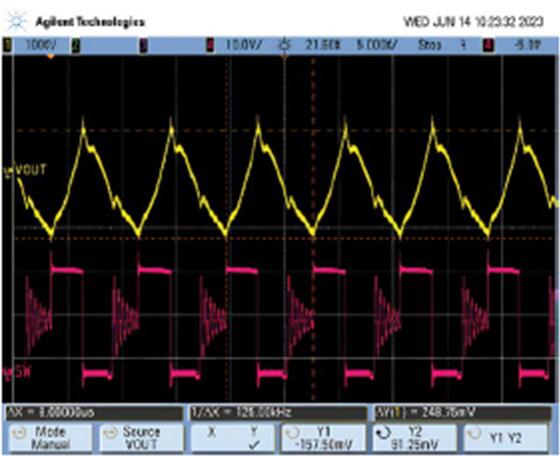Click the channel 3 indicator in status bar
560x456 pixels.
pos(144,46)
